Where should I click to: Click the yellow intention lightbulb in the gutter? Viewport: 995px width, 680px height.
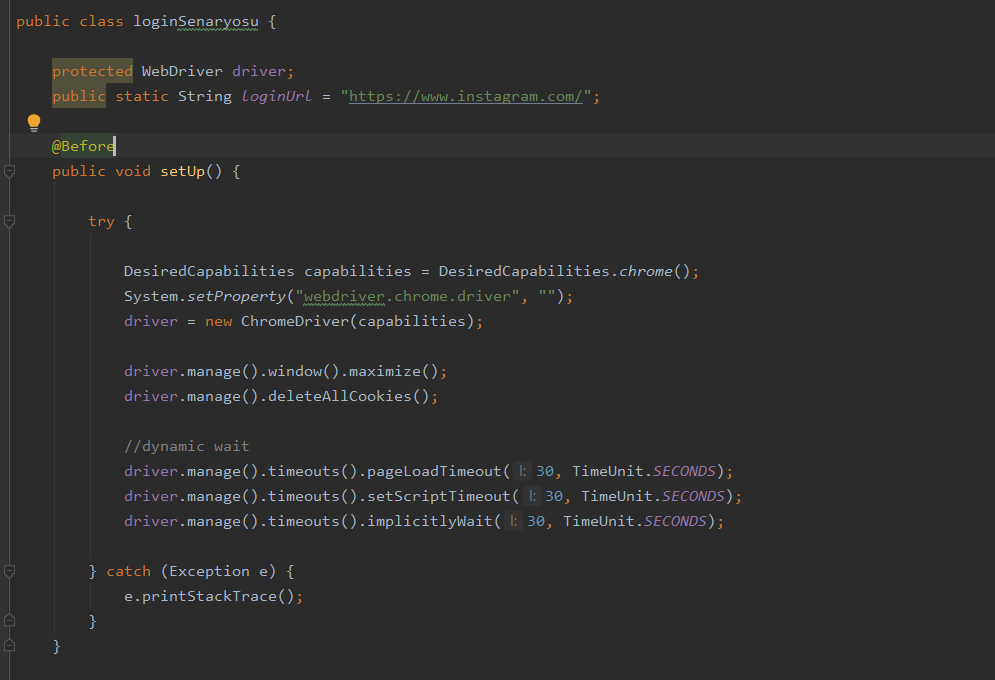point(33,121)
